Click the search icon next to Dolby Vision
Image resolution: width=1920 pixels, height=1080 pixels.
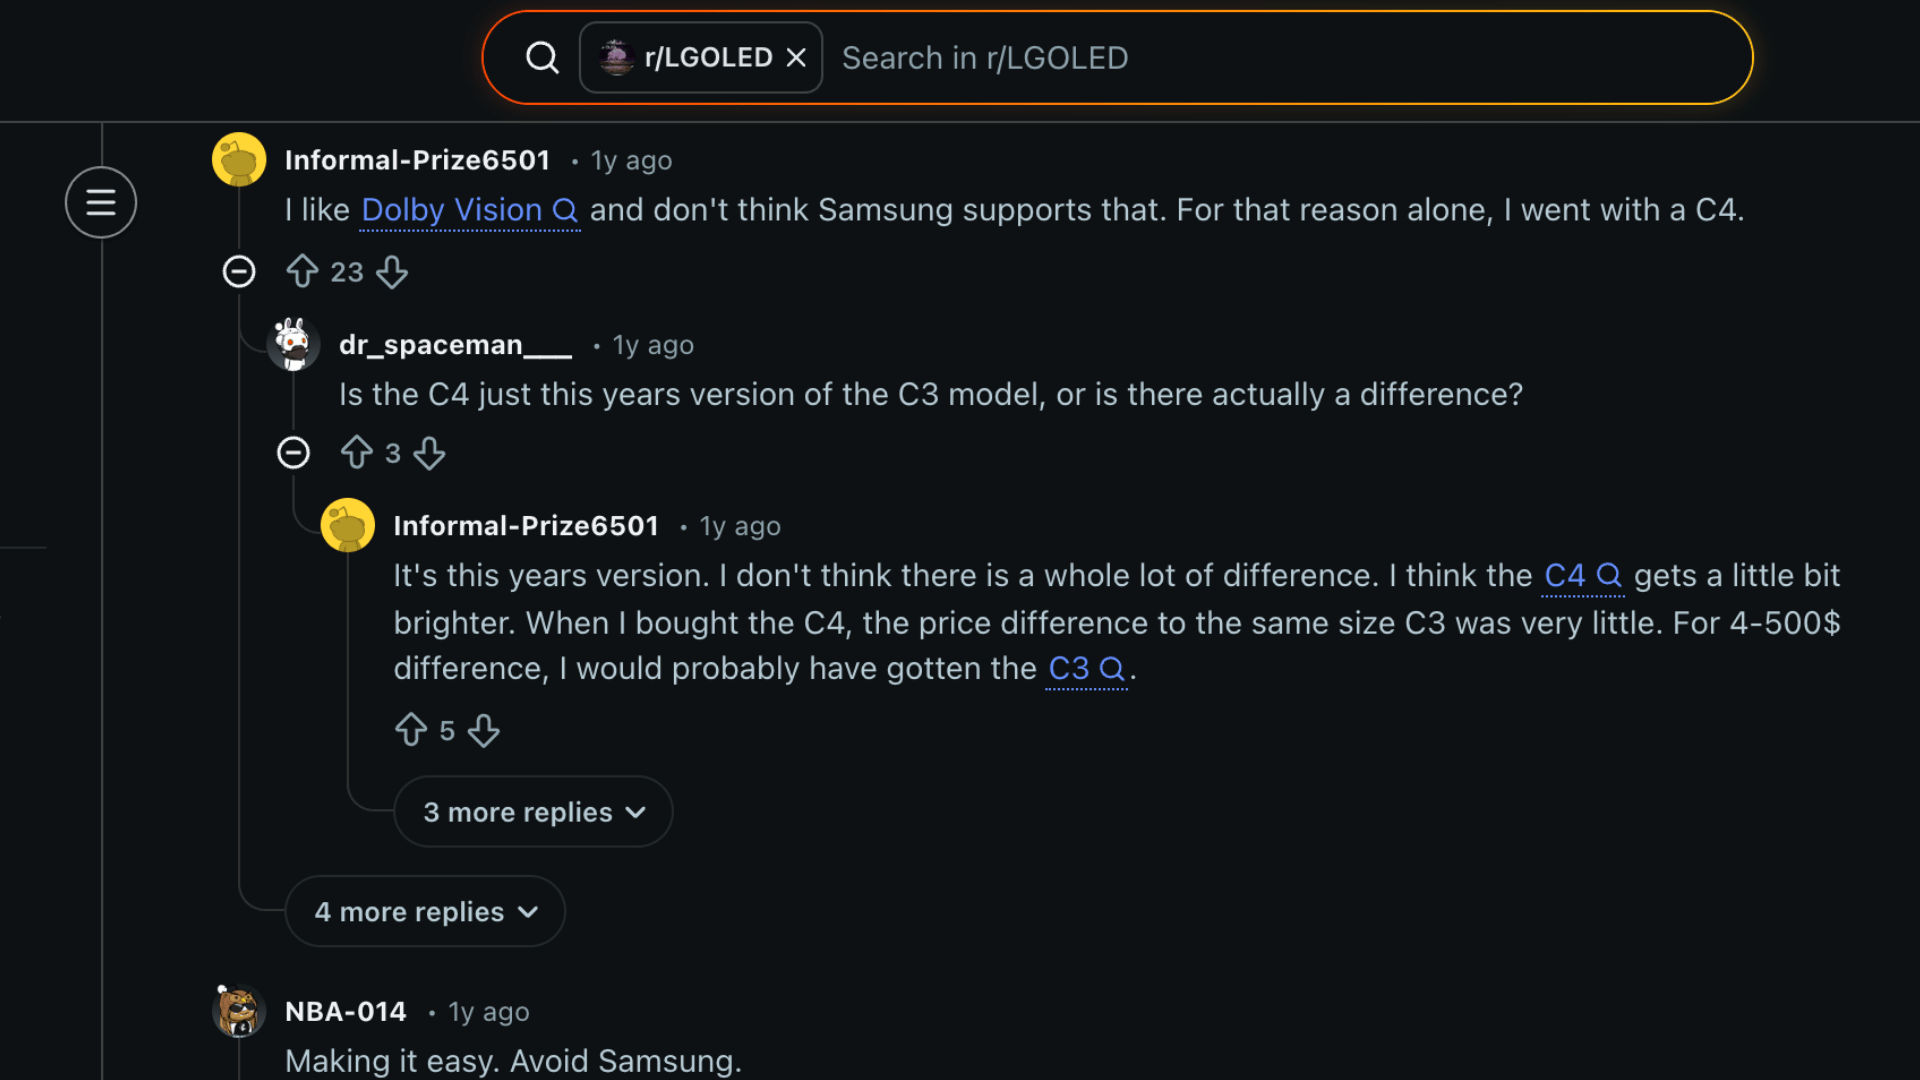pos(567,210)
